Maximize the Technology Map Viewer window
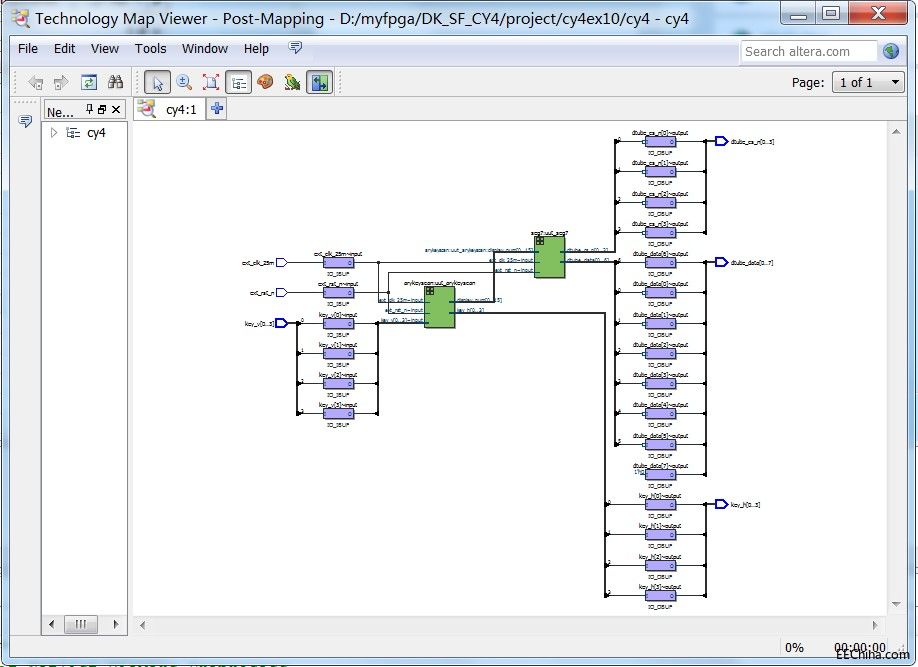The width and height of the screenshot is (918, 667). [x=831, y=14]
